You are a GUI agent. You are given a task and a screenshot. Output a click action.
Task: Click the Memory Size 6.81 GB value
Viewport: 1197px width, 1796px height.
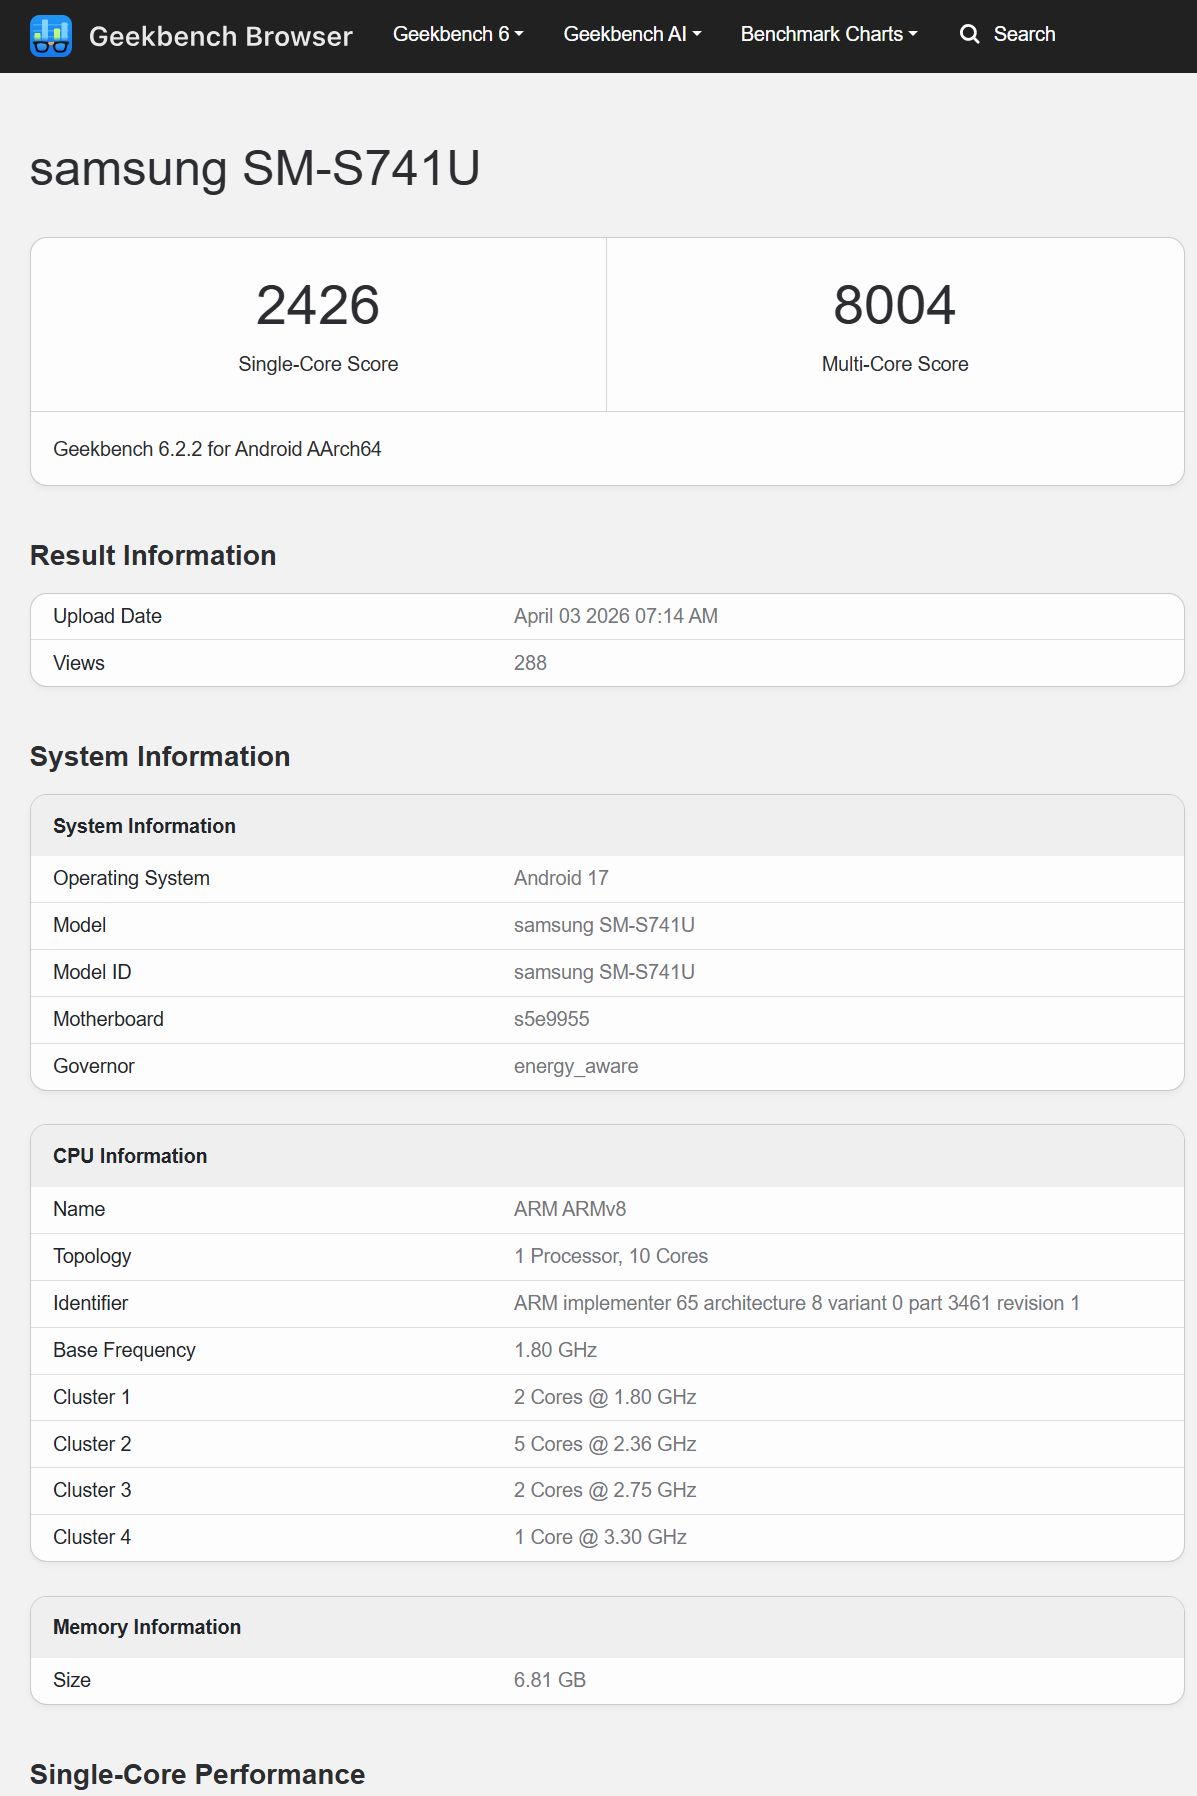(x=549, y=1680)
